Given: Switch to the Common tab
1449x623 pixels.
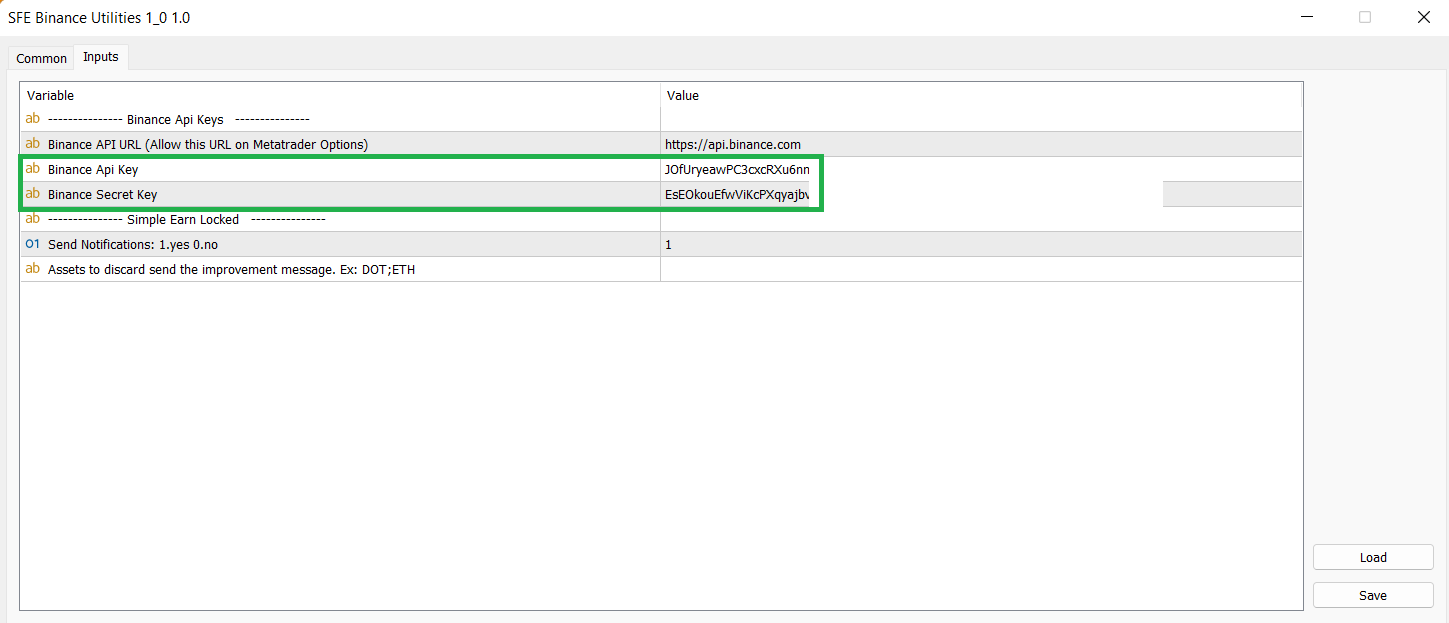Looking at the screenshot, I should tap(42, 58).
